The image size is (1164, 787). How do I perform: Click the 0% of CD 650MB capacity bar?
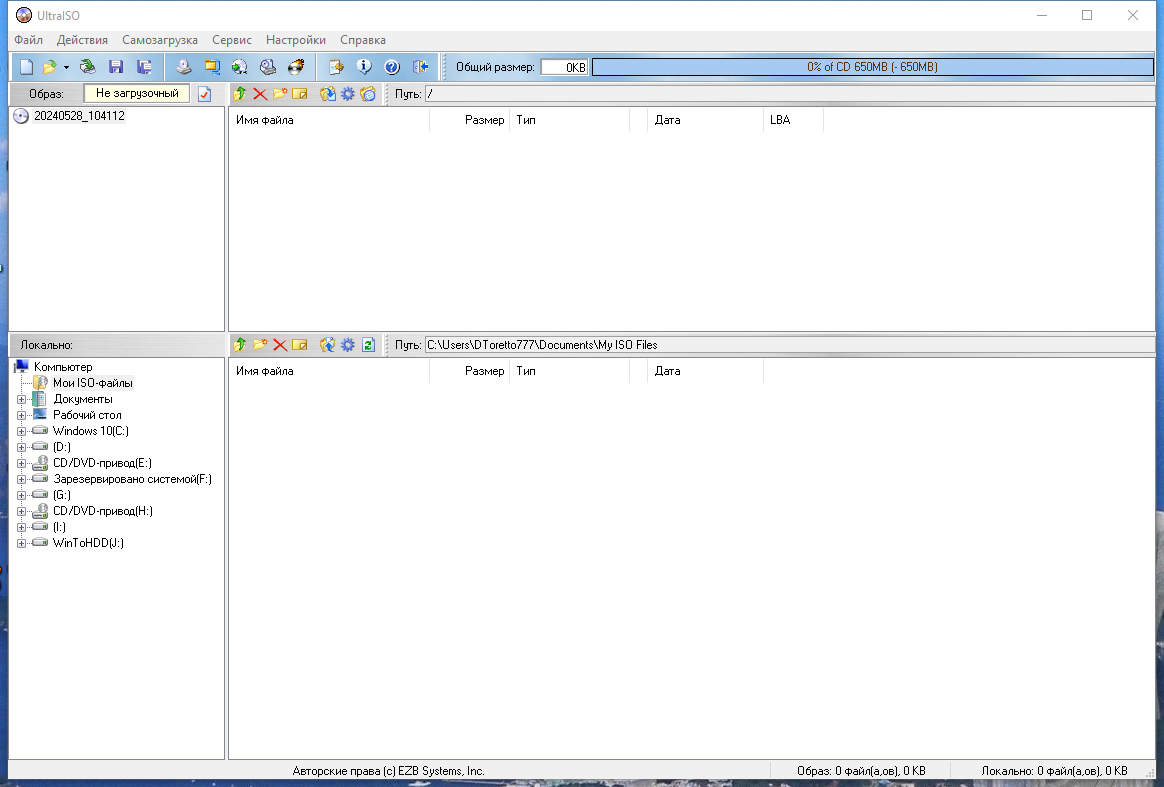(x=872, y=67)
